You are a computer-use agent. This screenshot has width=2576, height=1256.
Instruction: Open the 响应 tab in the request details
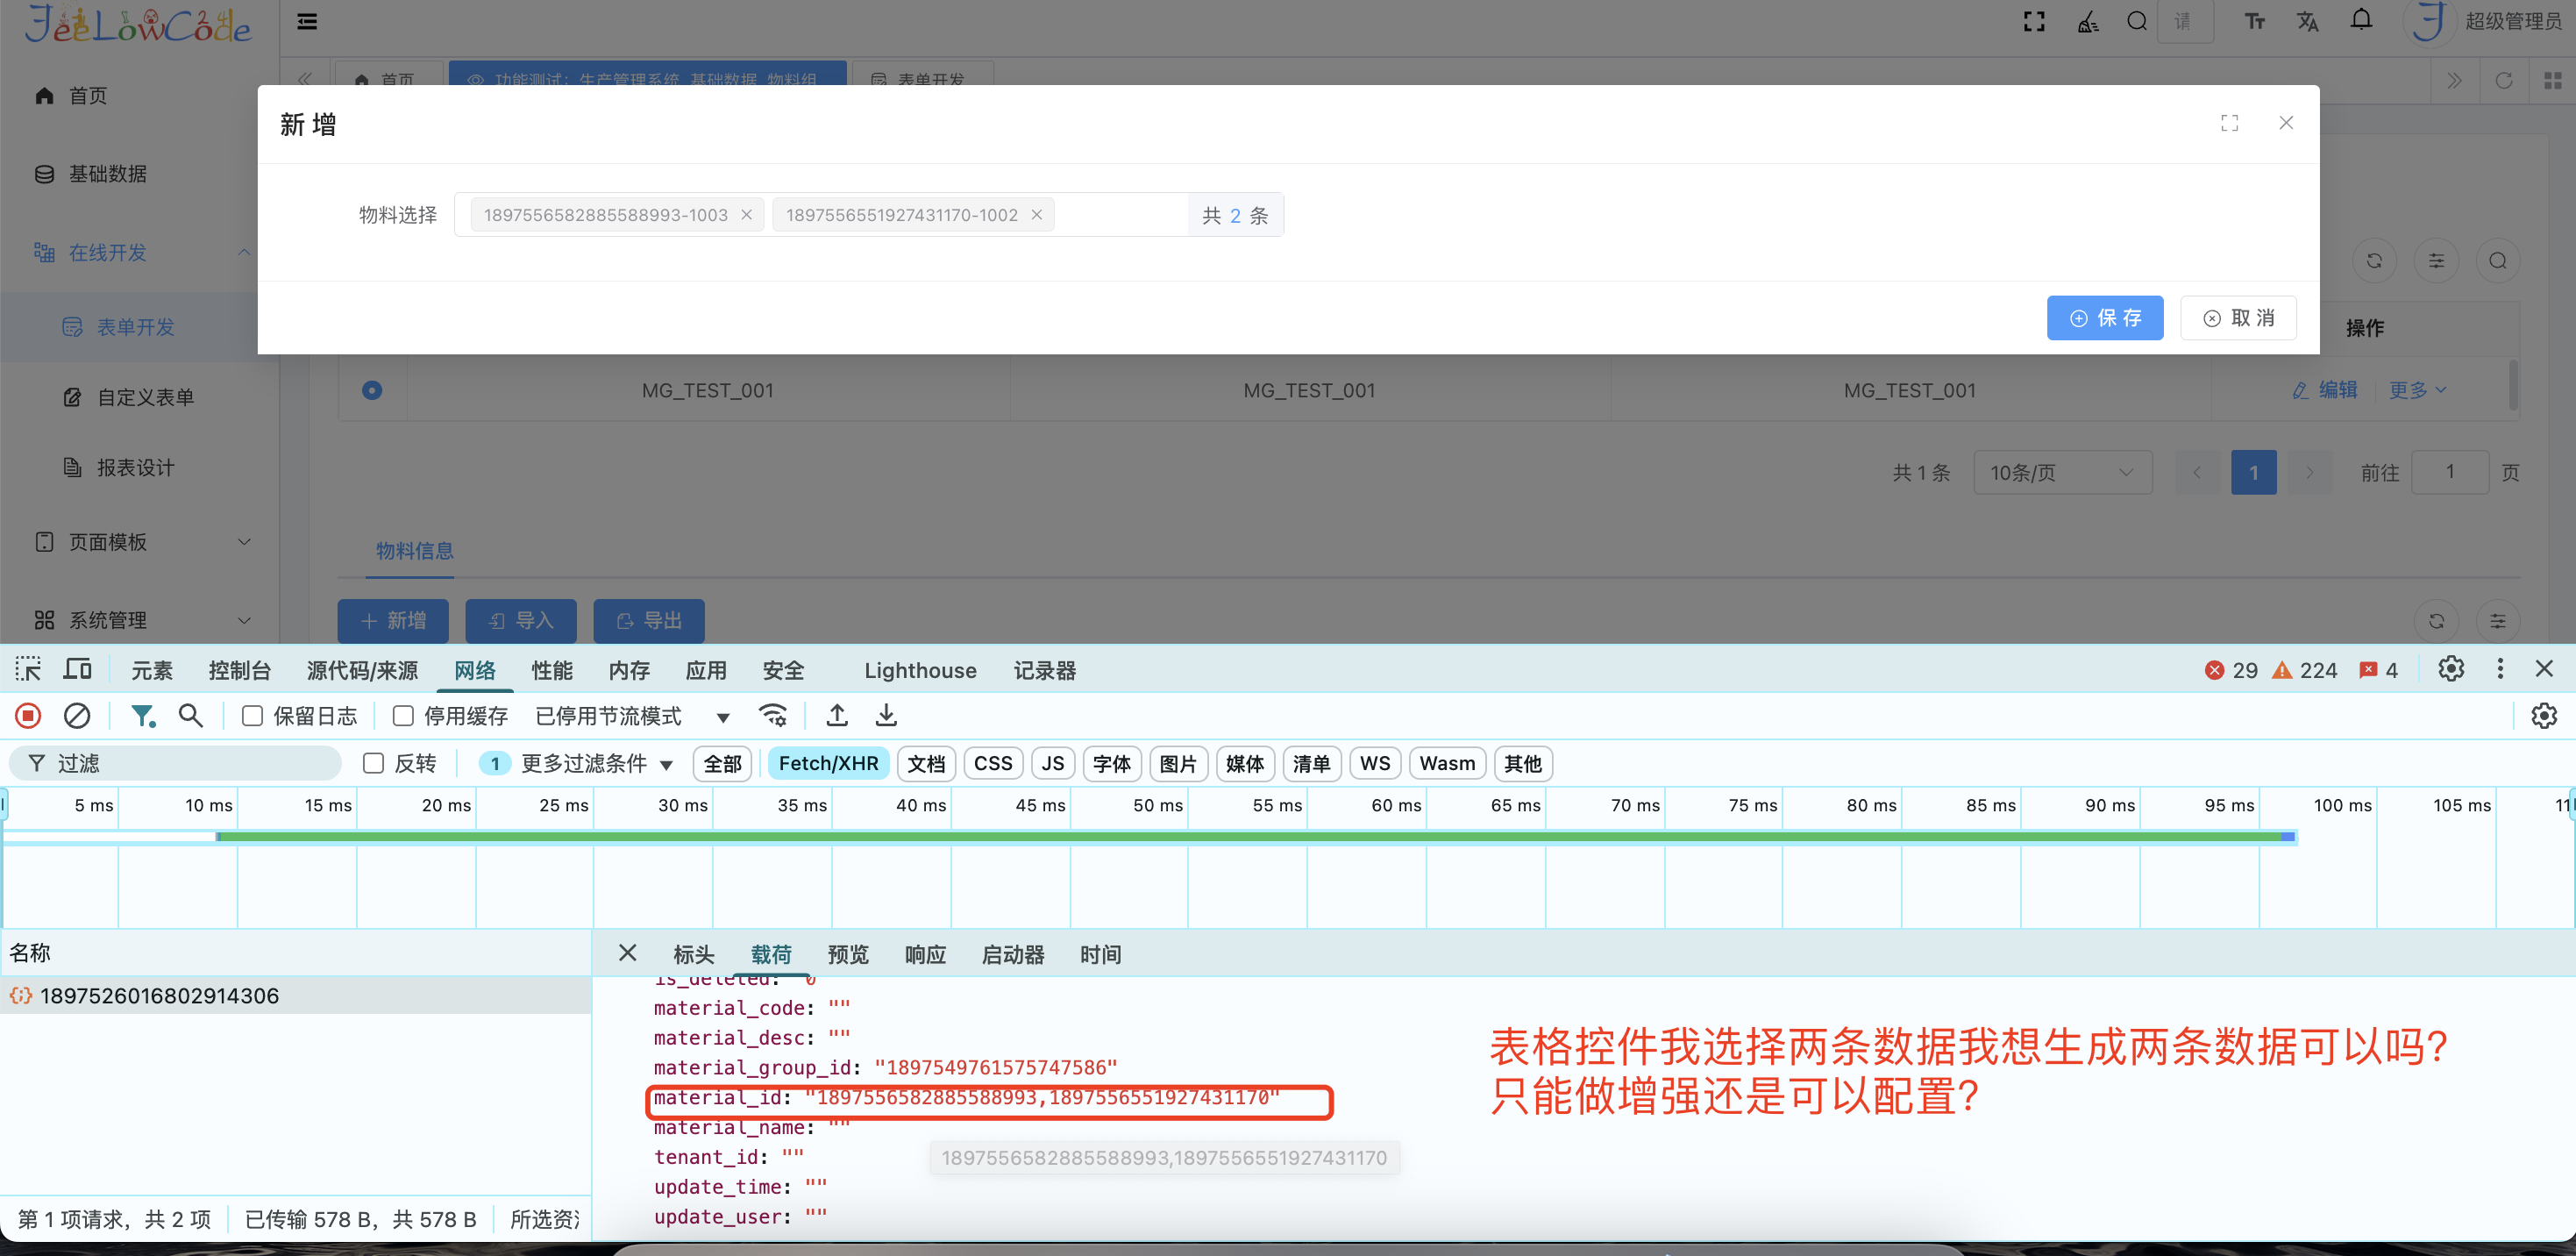pos(925,955)
